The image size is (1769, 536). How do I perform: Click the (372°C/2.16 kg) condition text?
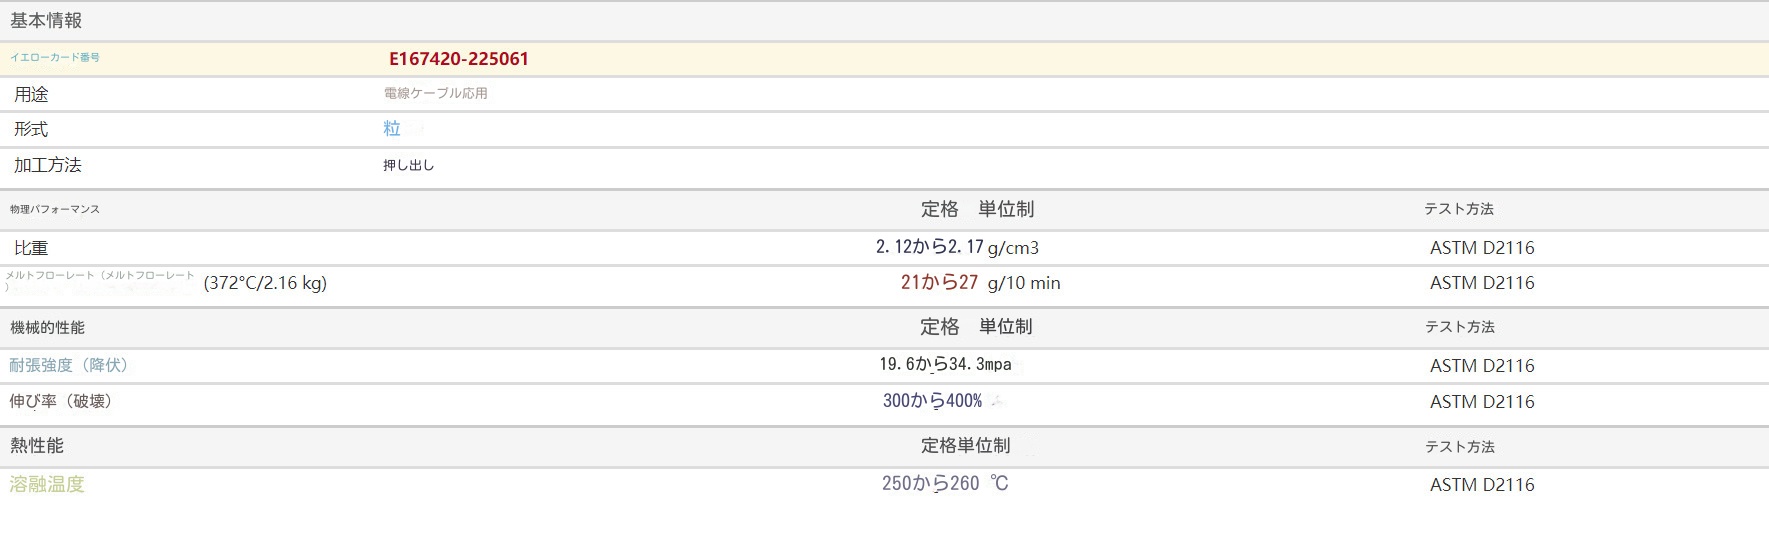click(265, 283)
